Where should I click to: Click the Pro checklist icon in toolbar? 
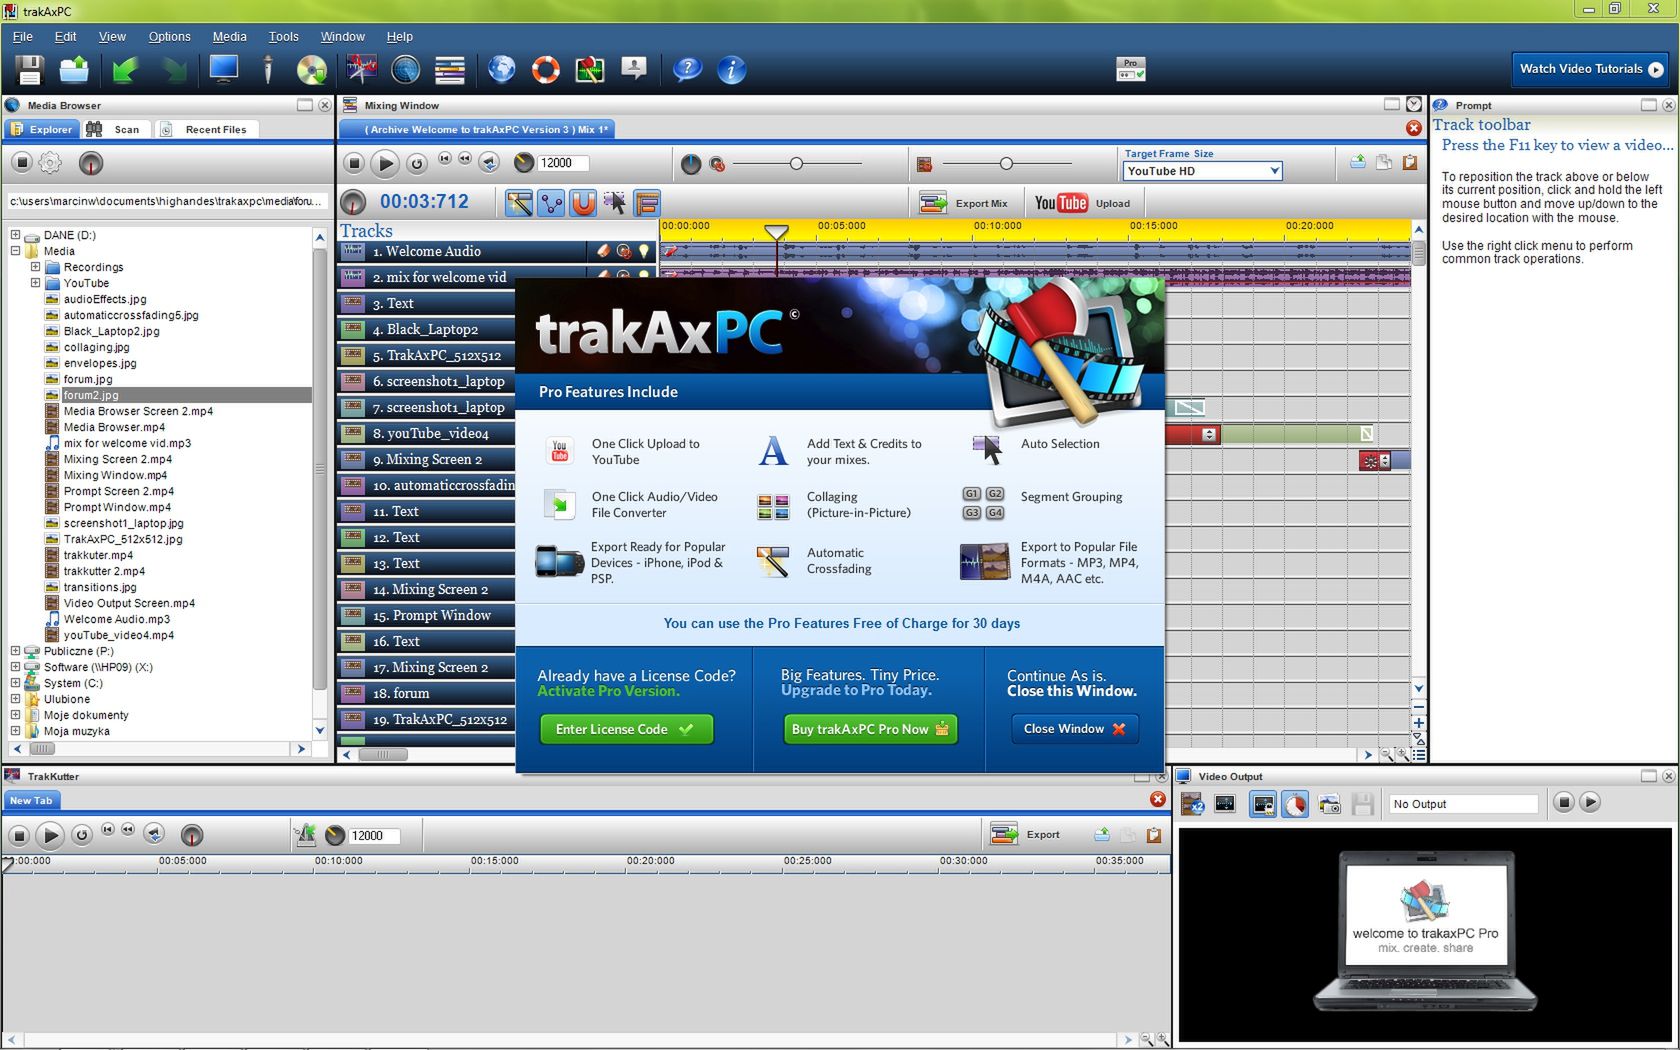pyautogui.click(x=1130, y=69)
